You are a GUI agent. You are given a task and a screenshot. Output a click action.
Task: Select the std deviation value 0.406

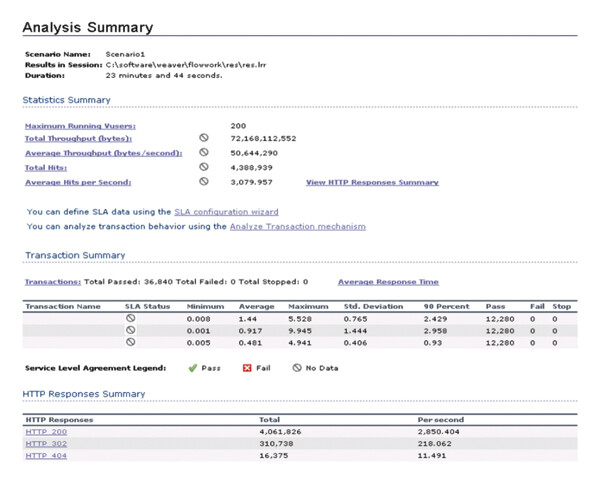click(355, 343)
